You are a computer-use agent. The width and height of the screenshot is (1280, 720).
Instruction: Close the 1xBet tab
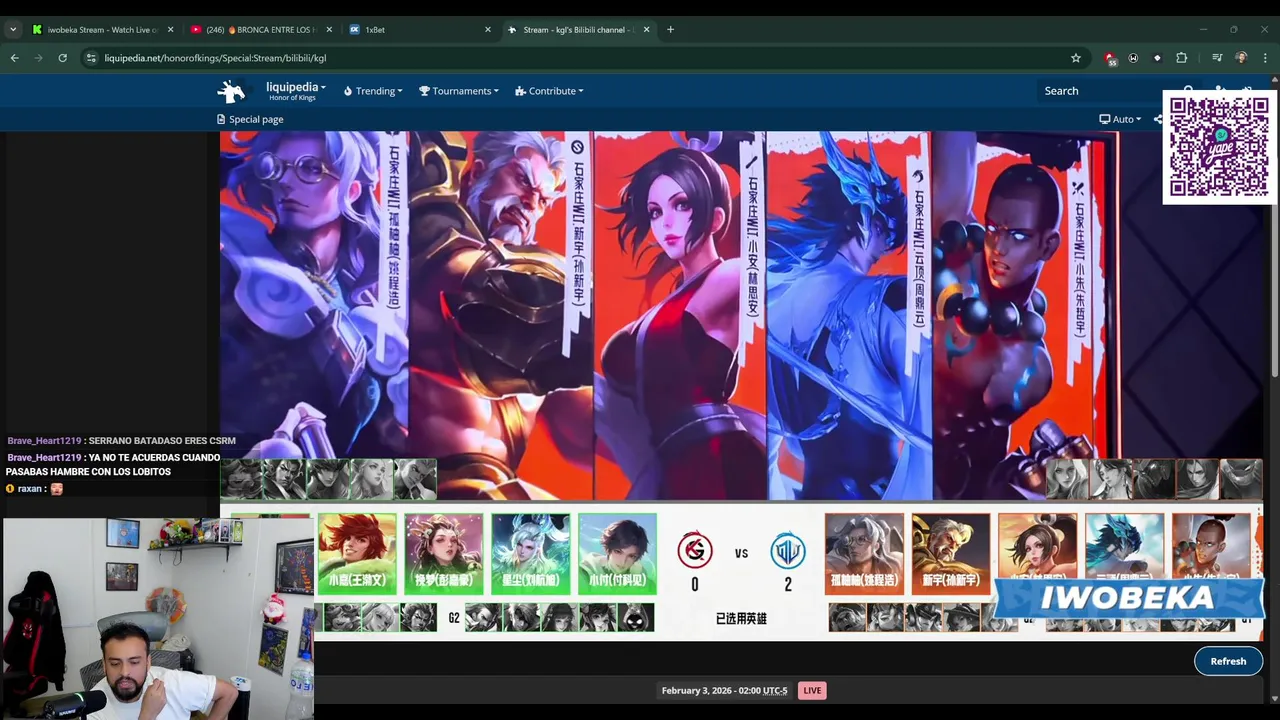tap(488, 30)
